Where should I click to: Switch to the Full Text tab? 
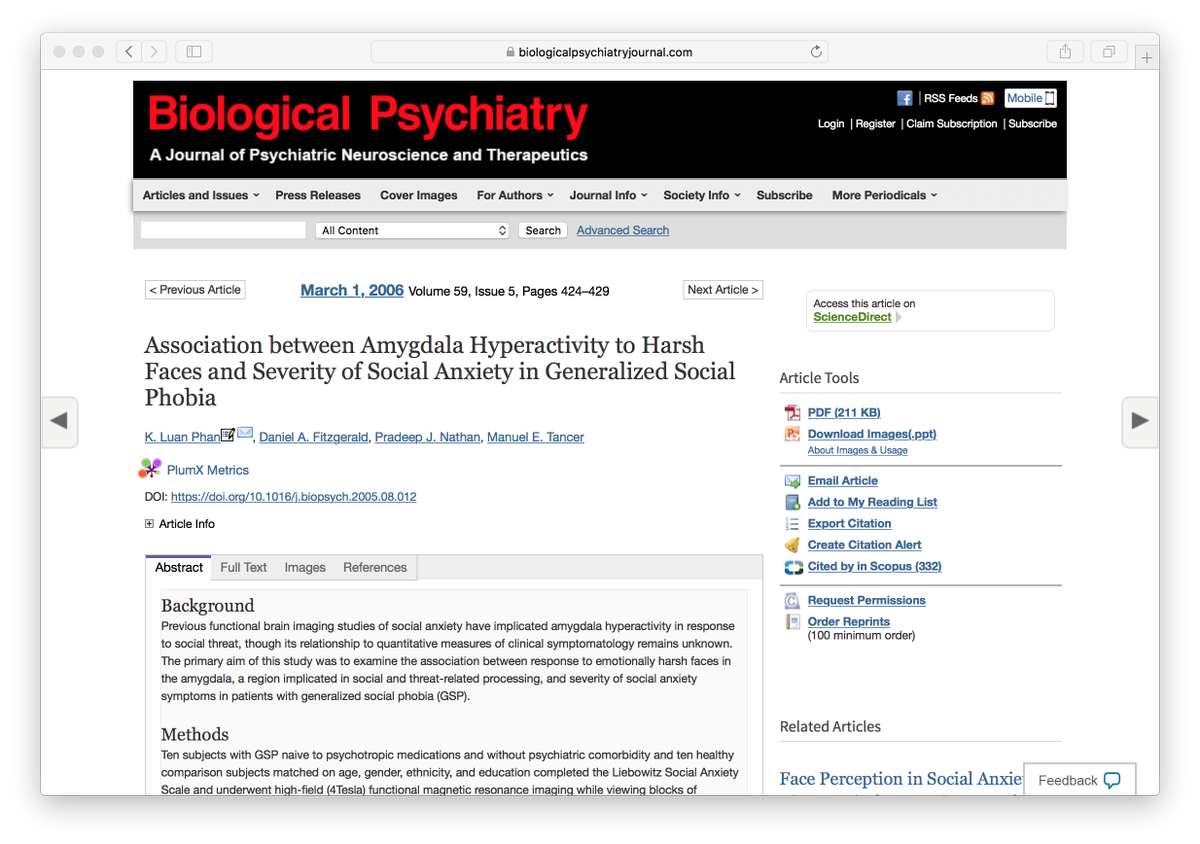pos(243,567)
